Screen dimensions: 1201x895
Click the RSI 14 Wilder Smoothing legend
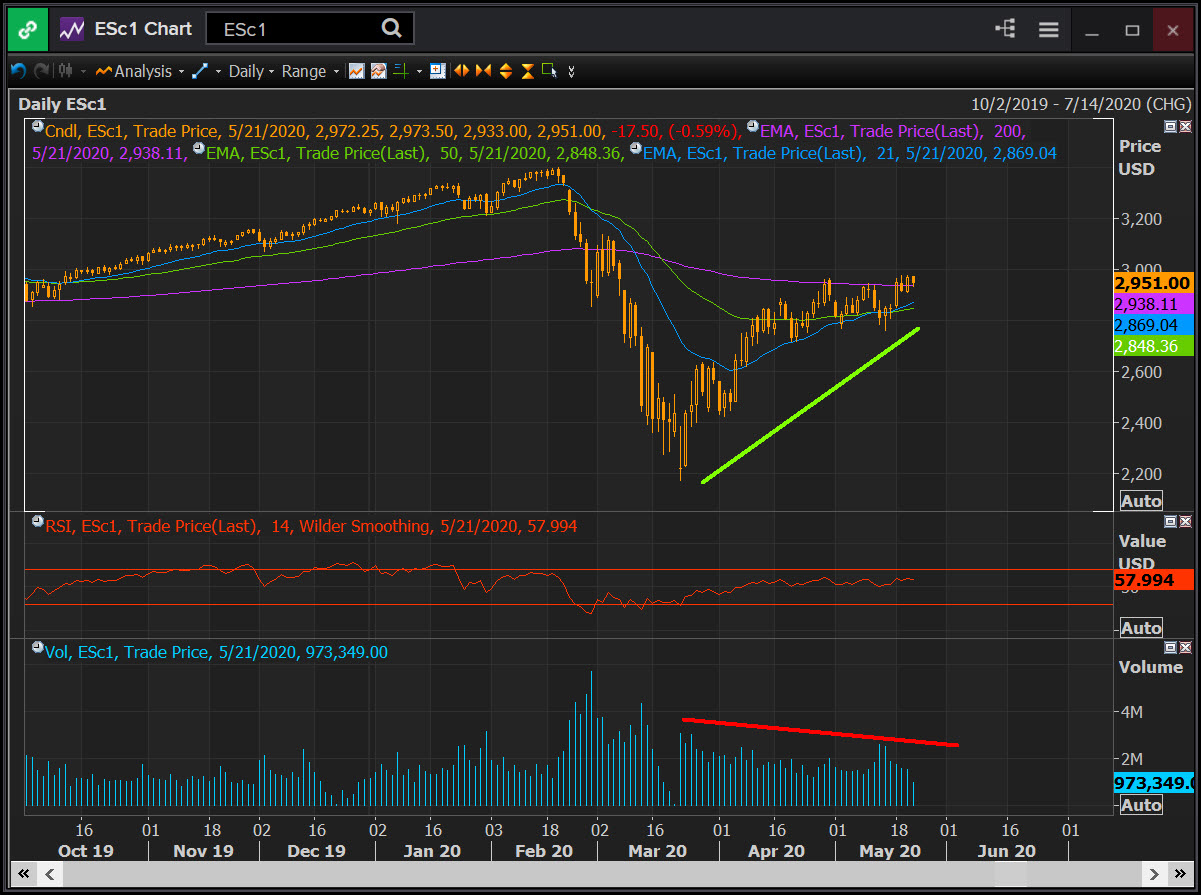pos(311,526)
